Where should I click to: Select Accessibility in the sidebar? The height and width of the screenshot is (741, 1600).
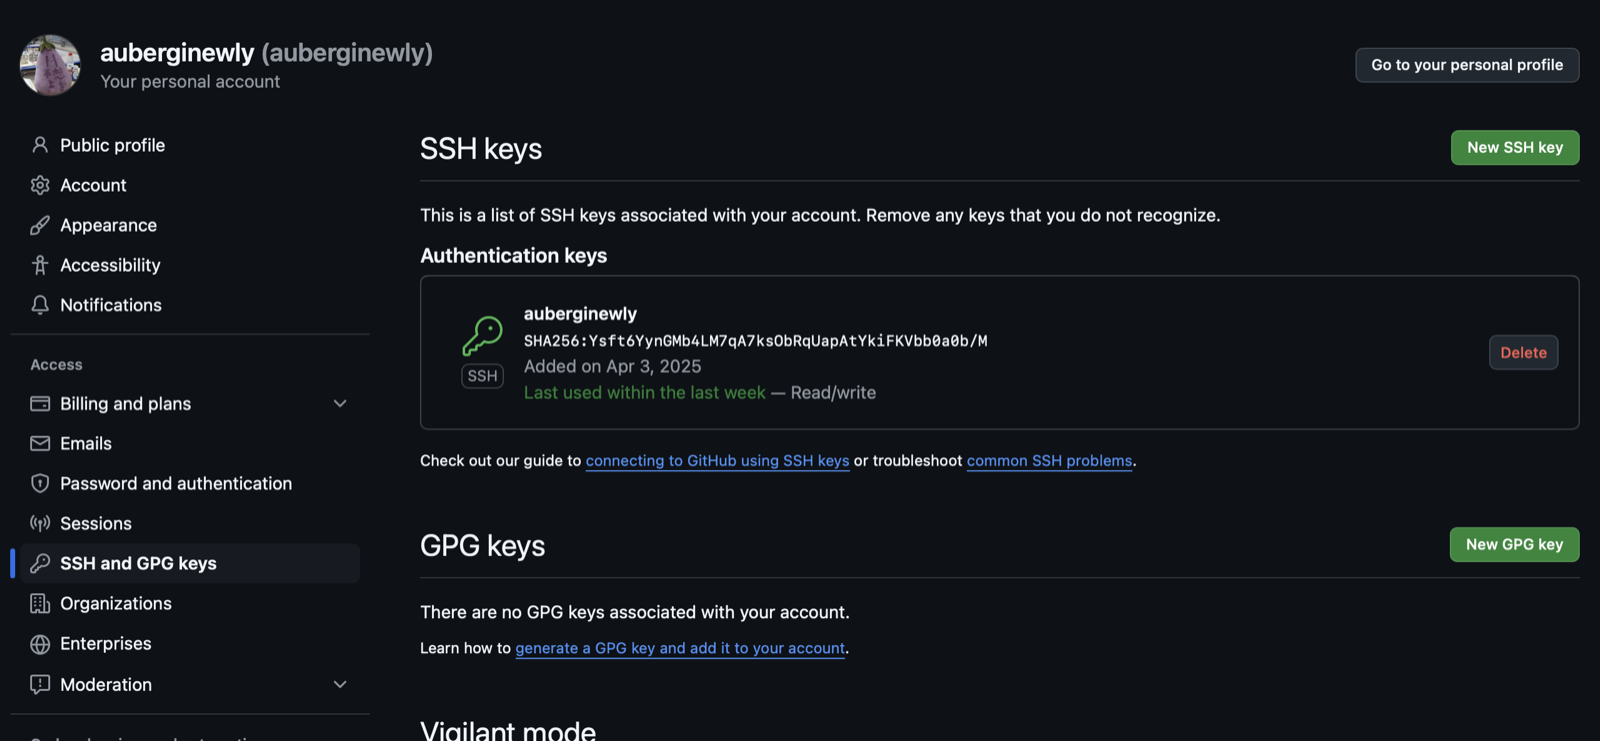coord(190,265)
